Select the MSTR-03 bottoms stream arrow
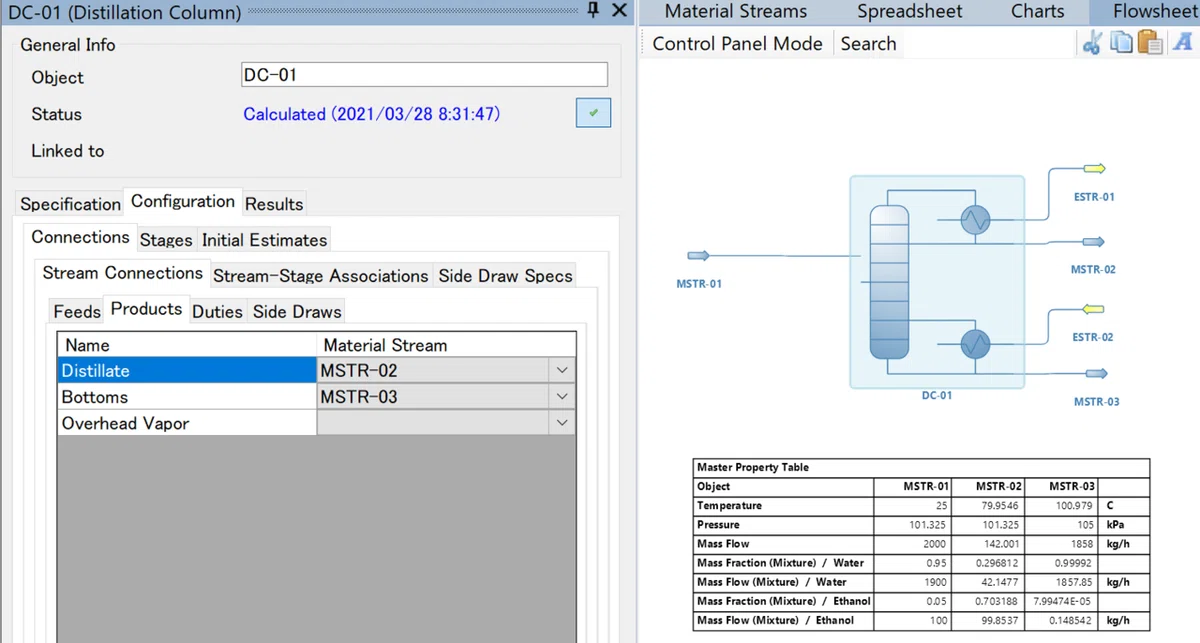Screen dimensions: 1200x643 tap(1097, 374)
